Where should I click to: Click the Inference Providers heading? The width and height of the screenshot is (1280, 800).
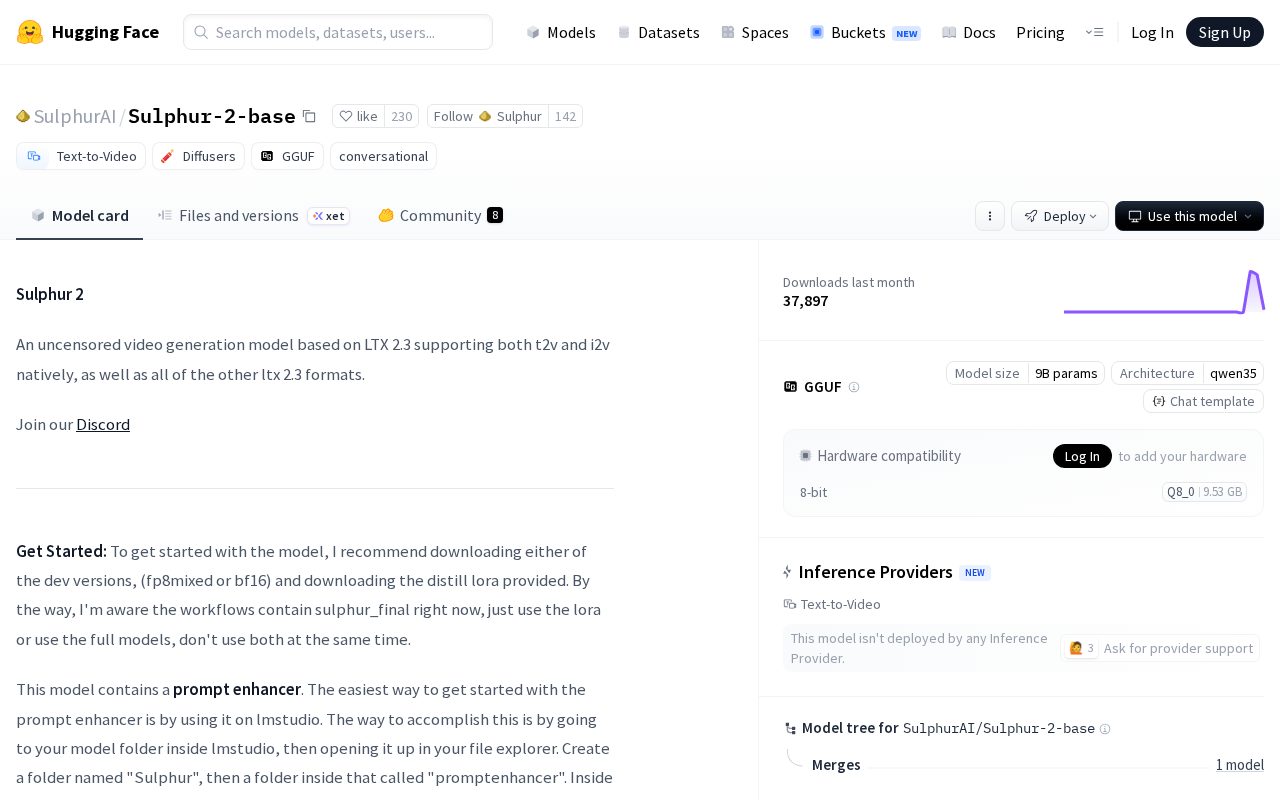875,572
